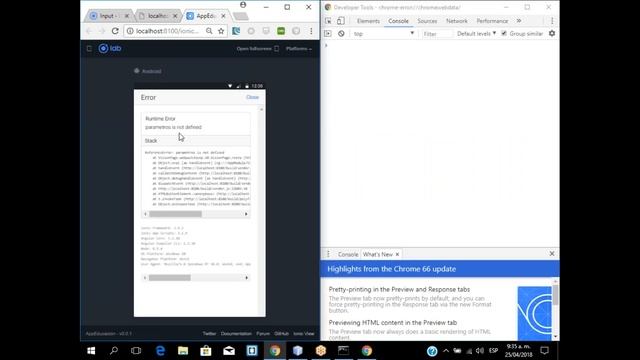Image resolution: width=640 pixels, height=360 pixels.
Task: Open File Explorer from taskbar
Action: tap(183, 351)
